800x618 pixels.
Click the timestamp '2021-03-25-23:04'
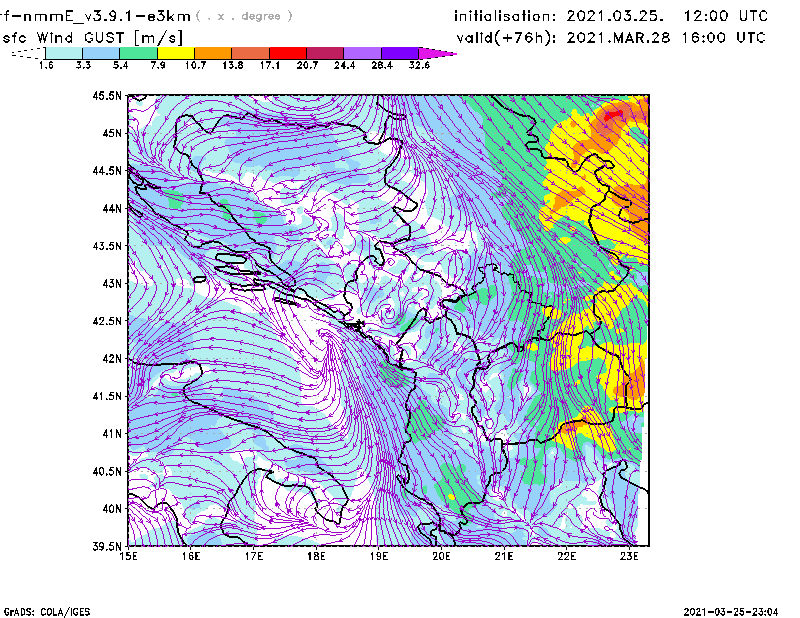pyautogui.click(x=731, y=612)
